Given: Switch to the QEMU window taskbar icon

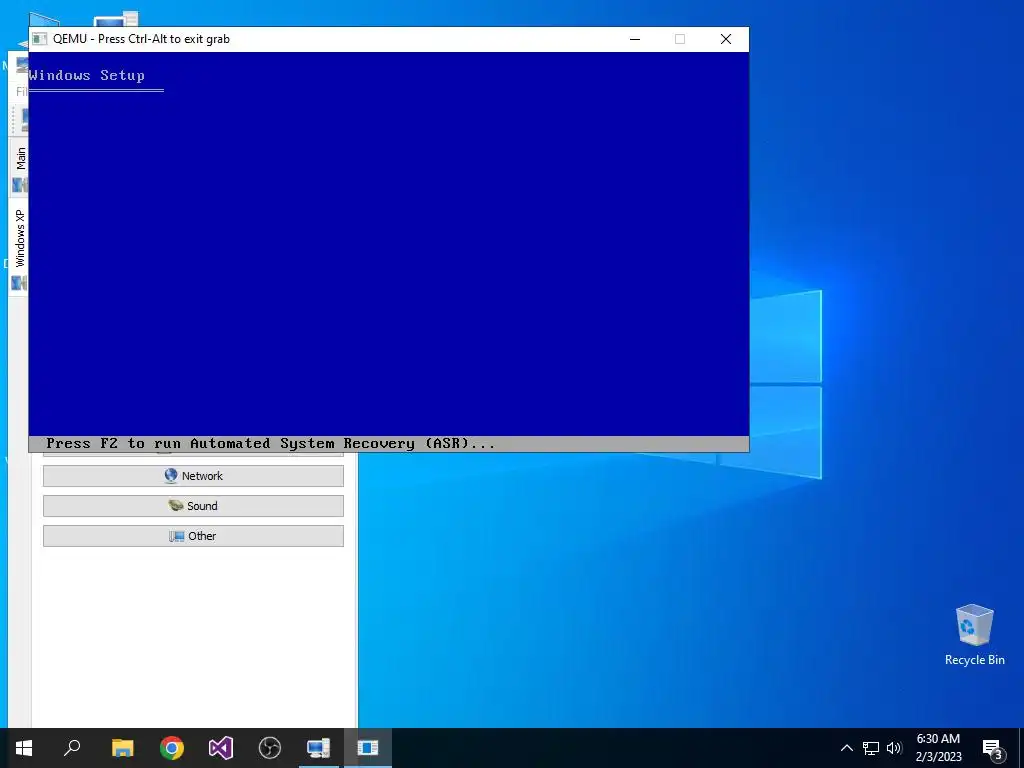Looking at the screenshot, I should [368, 748].
